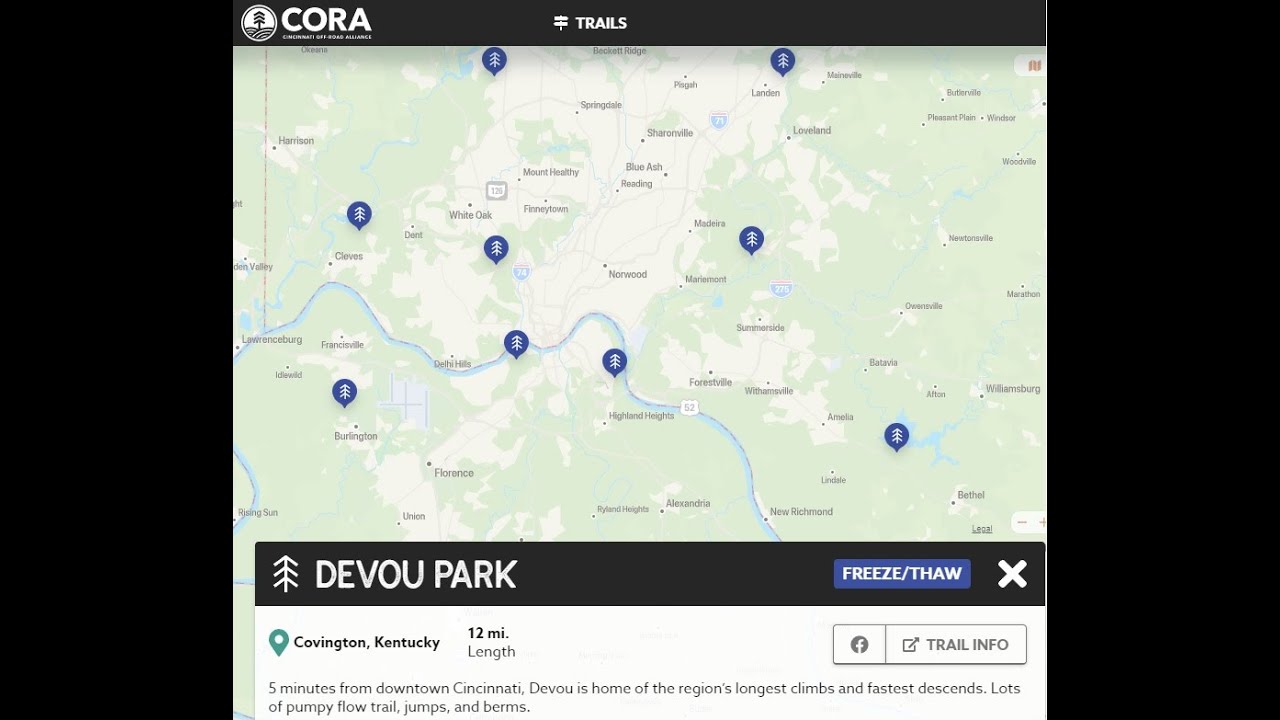The width and height of the screenshot is (1280, 720).
Task: Select the trail pin near Beckett Ridge
Action: [x=494, y=60]
